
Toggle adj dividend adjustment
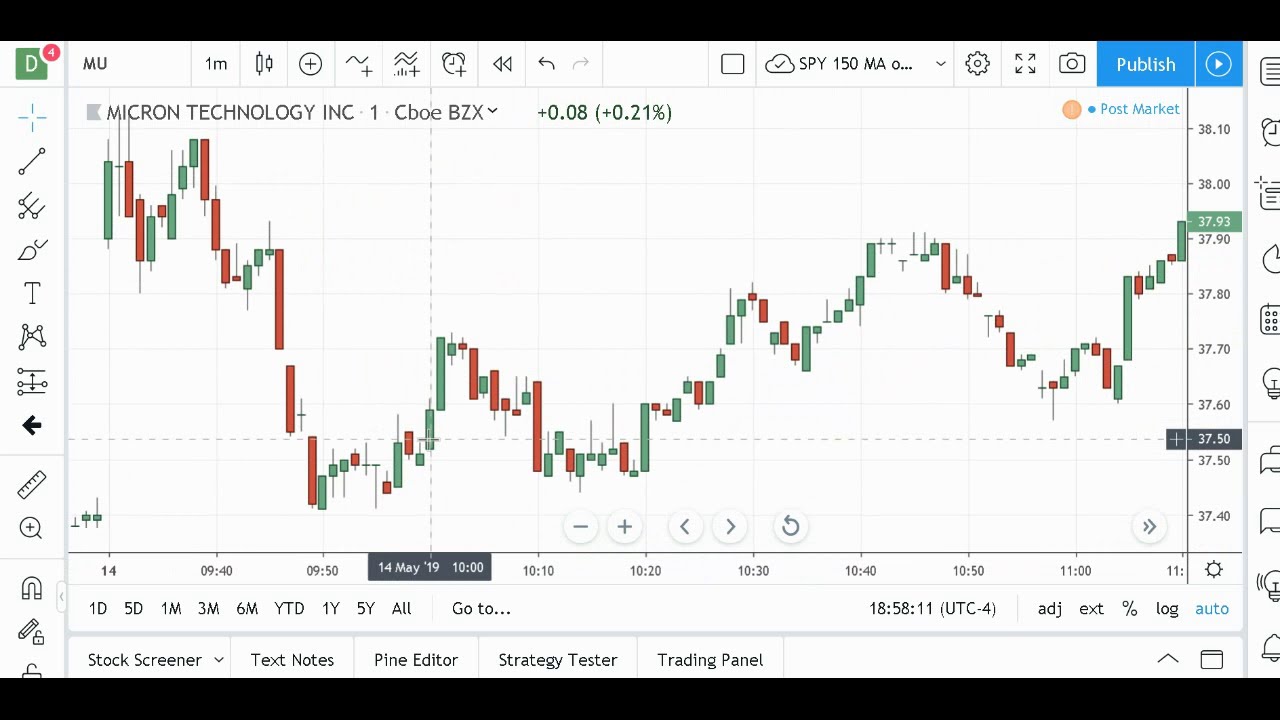click(x=1050, y=608)
